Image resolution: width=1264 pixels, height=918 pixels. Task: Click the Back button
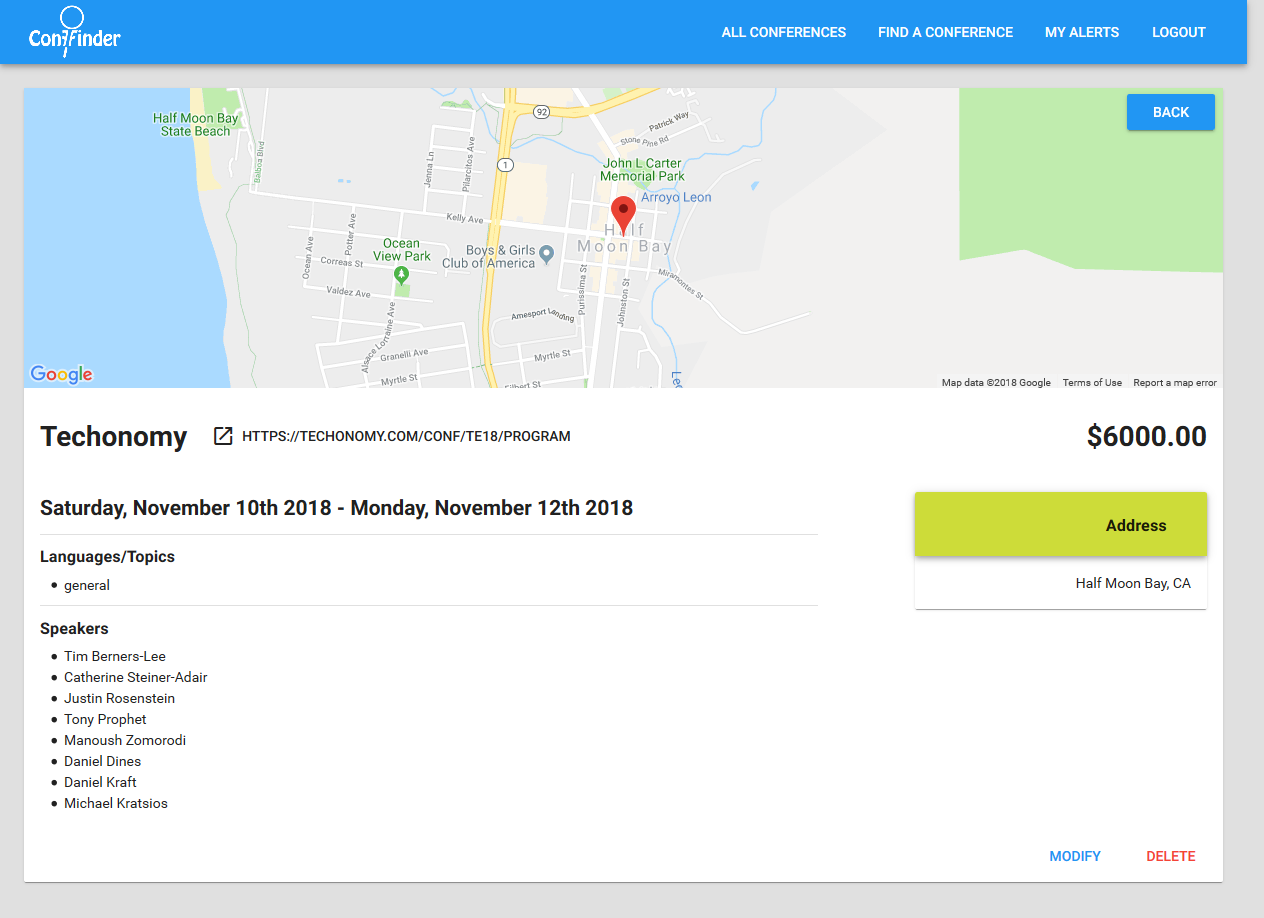pos(1171,112)
